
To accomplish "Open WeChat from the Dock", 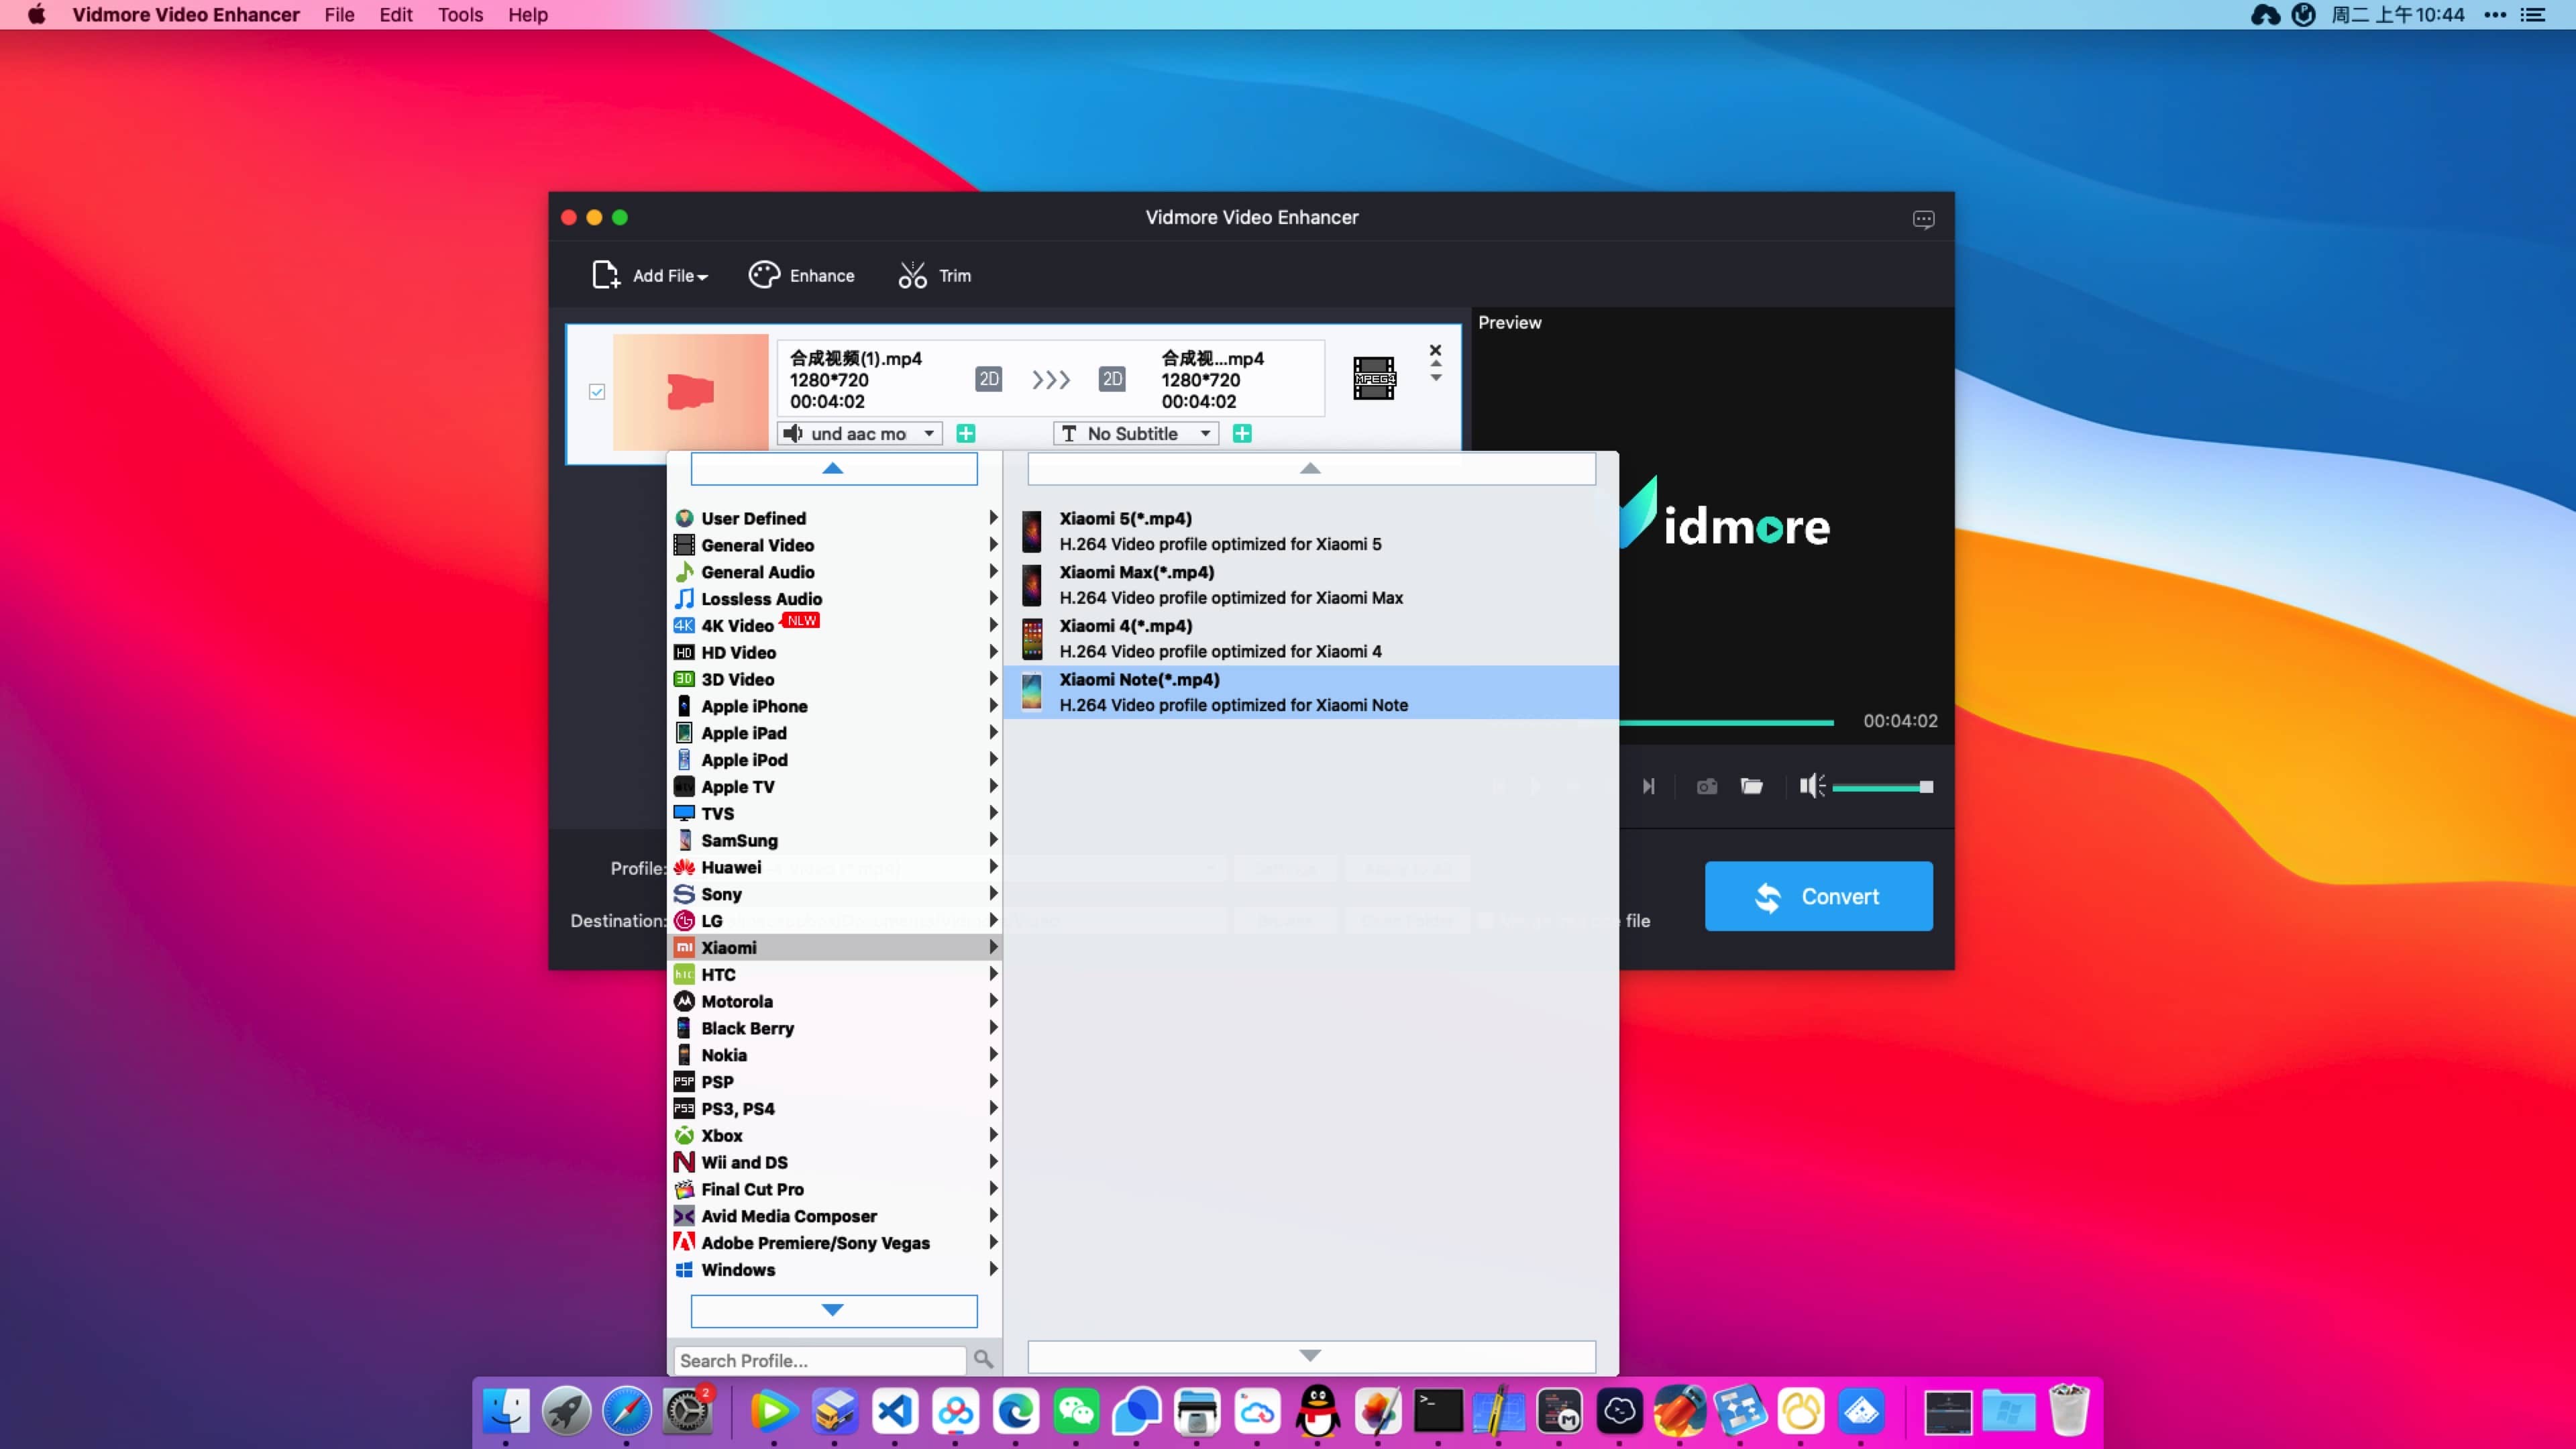I will tap(1076, 1411).
